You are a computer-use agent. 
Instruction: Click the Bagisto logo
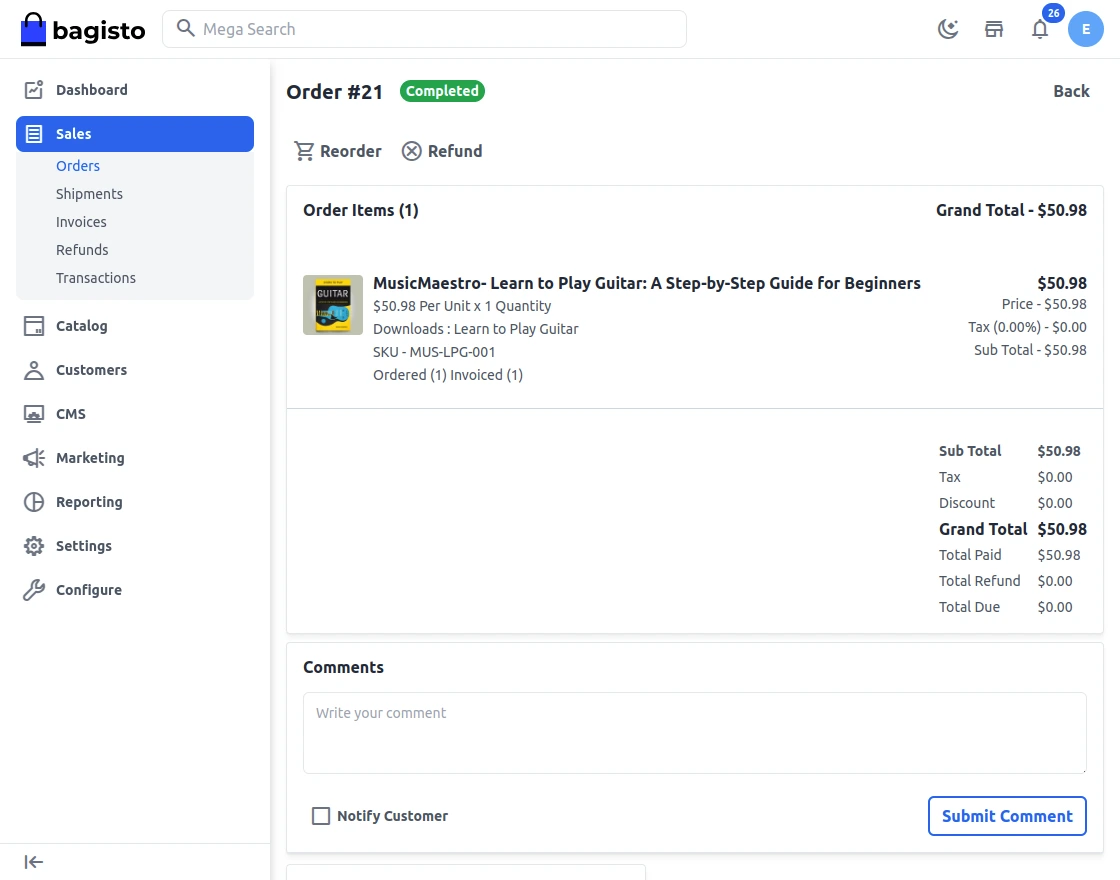coord(83,30)
